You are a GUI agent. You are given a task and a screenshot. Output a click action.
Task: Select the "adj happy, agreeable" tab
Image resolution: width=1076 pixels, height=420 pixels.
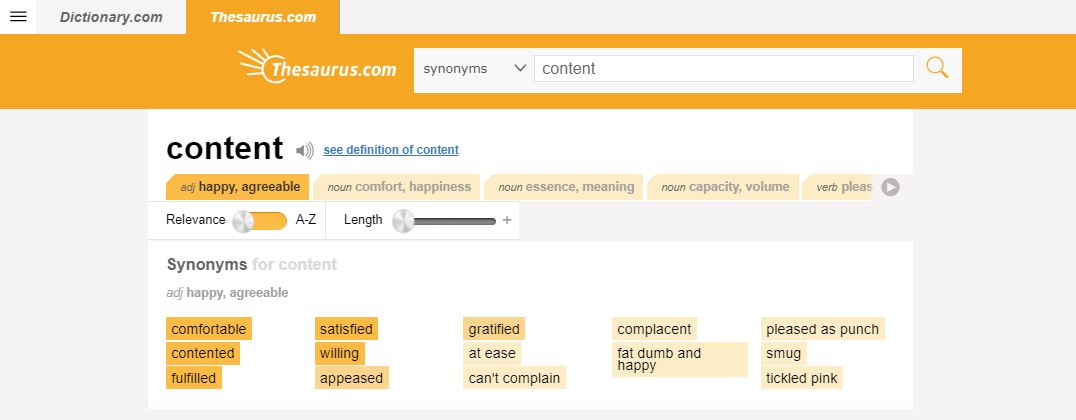(x=239, y=187)
